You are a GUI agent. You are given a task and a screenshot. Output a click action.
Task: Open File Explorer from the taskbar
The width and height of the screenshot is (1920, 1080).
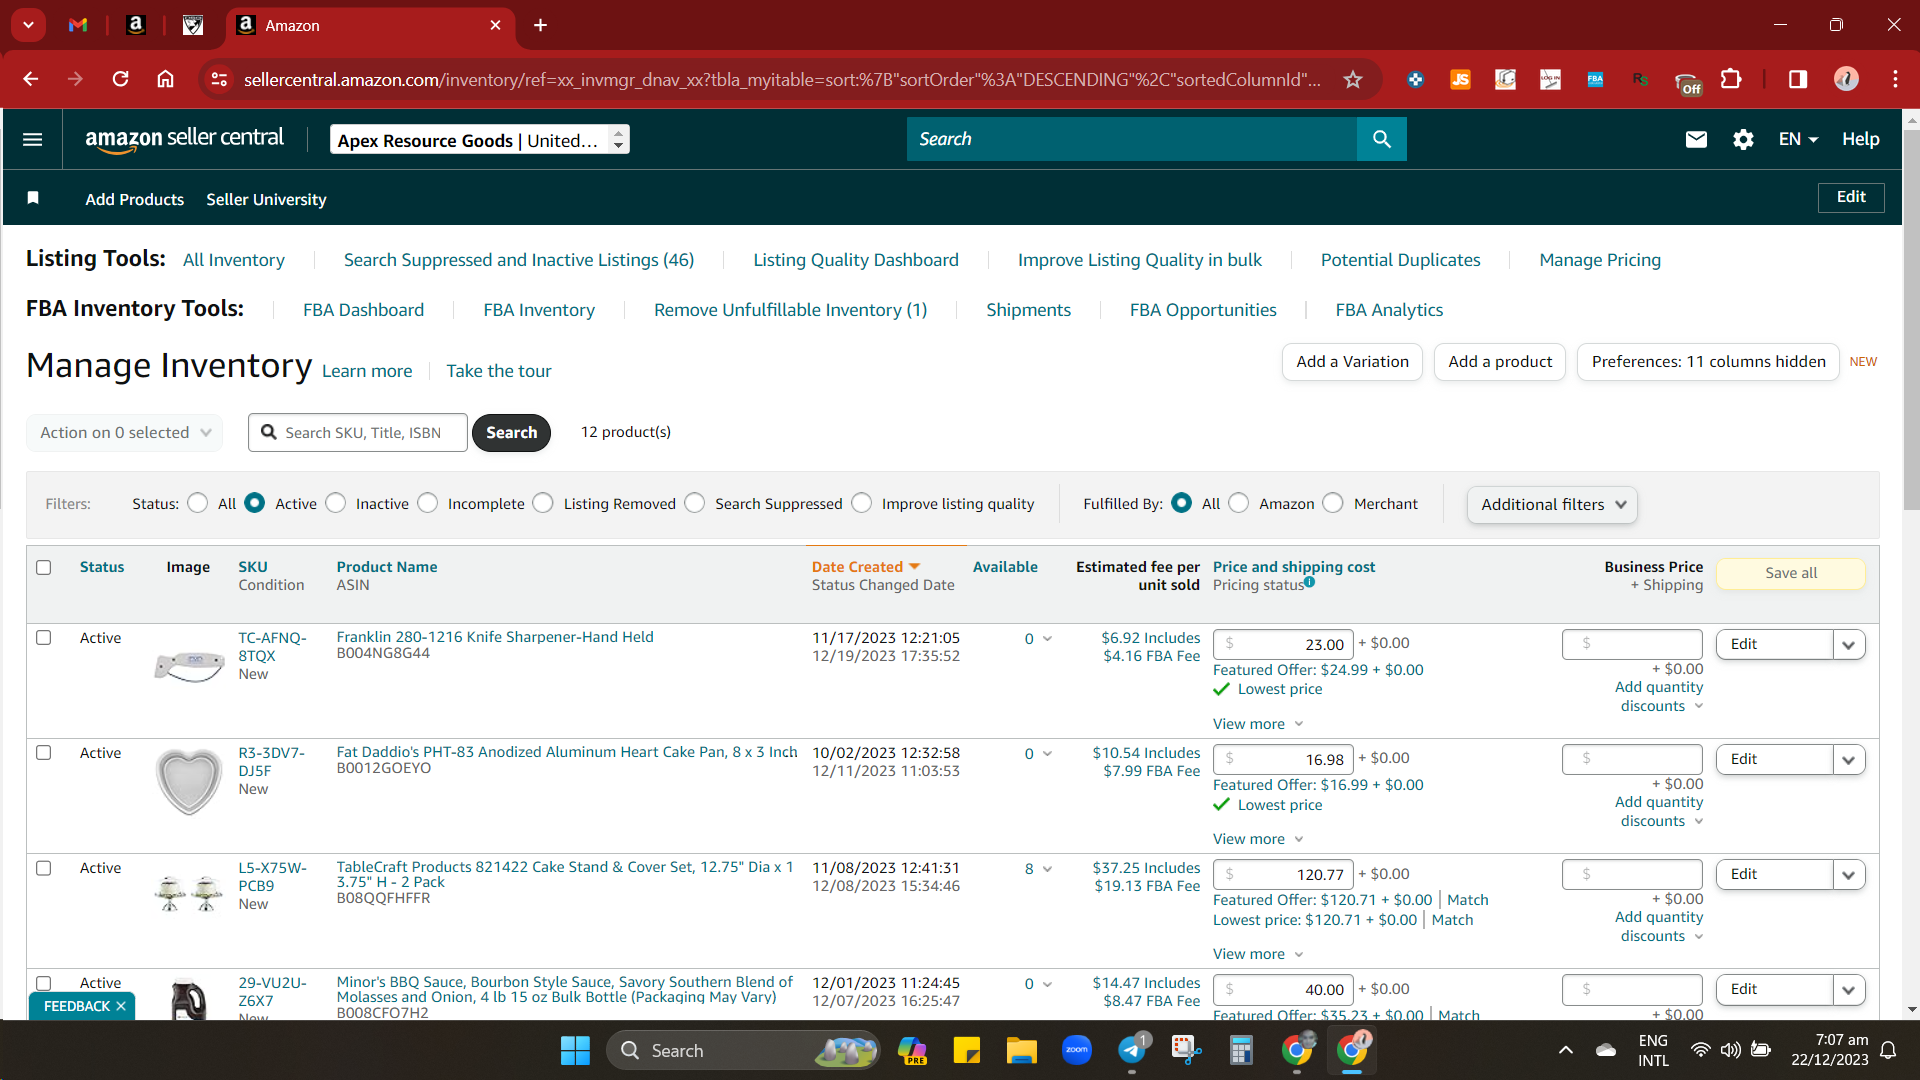coord(1021,1050)
